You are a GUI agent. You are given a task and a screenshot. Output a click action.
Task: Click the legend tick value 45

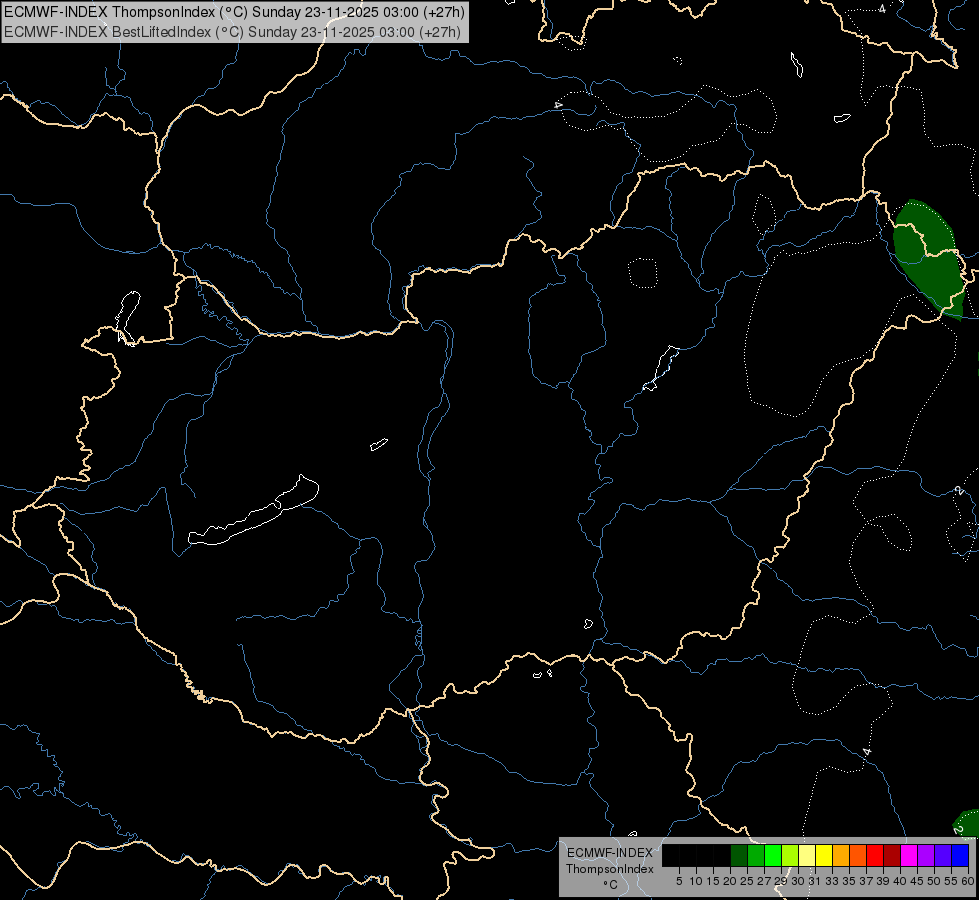point(917,881)
